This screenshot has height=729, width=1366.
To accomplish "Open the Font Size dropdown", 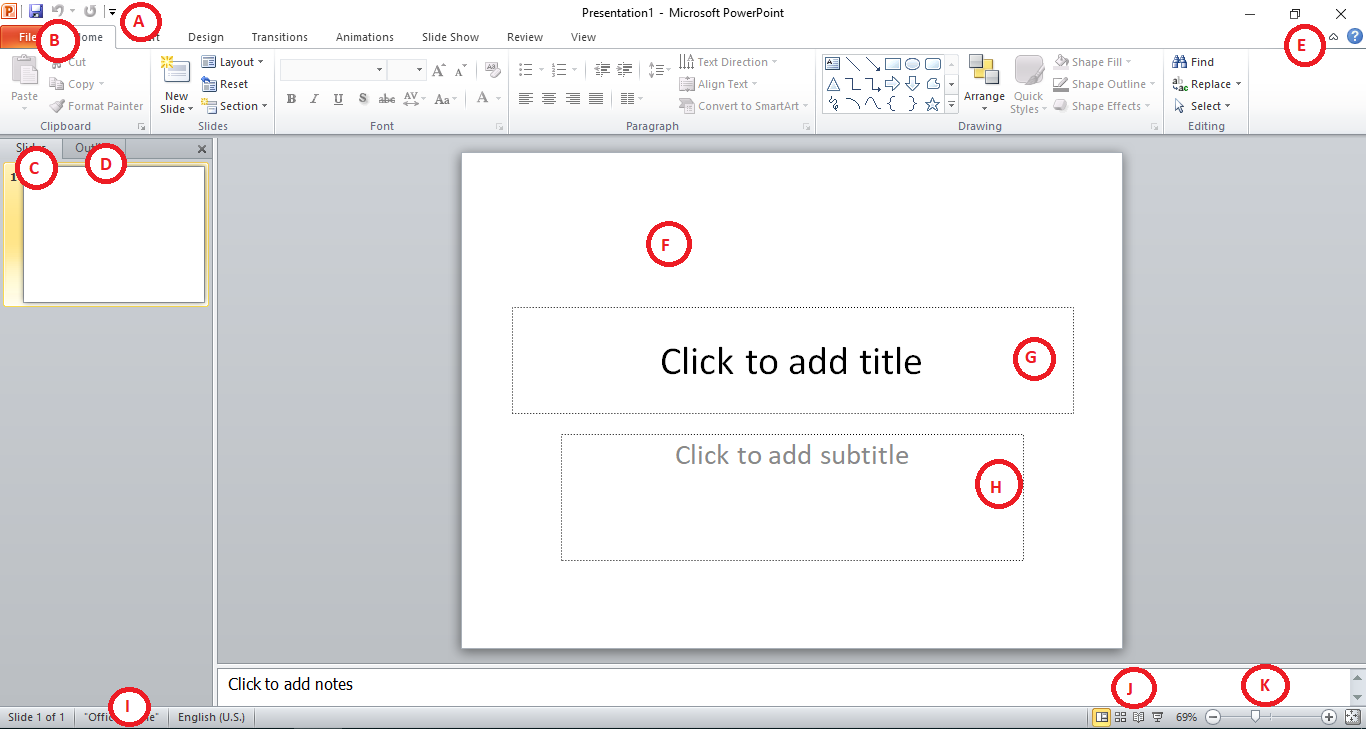I will [x=418, y=70].
